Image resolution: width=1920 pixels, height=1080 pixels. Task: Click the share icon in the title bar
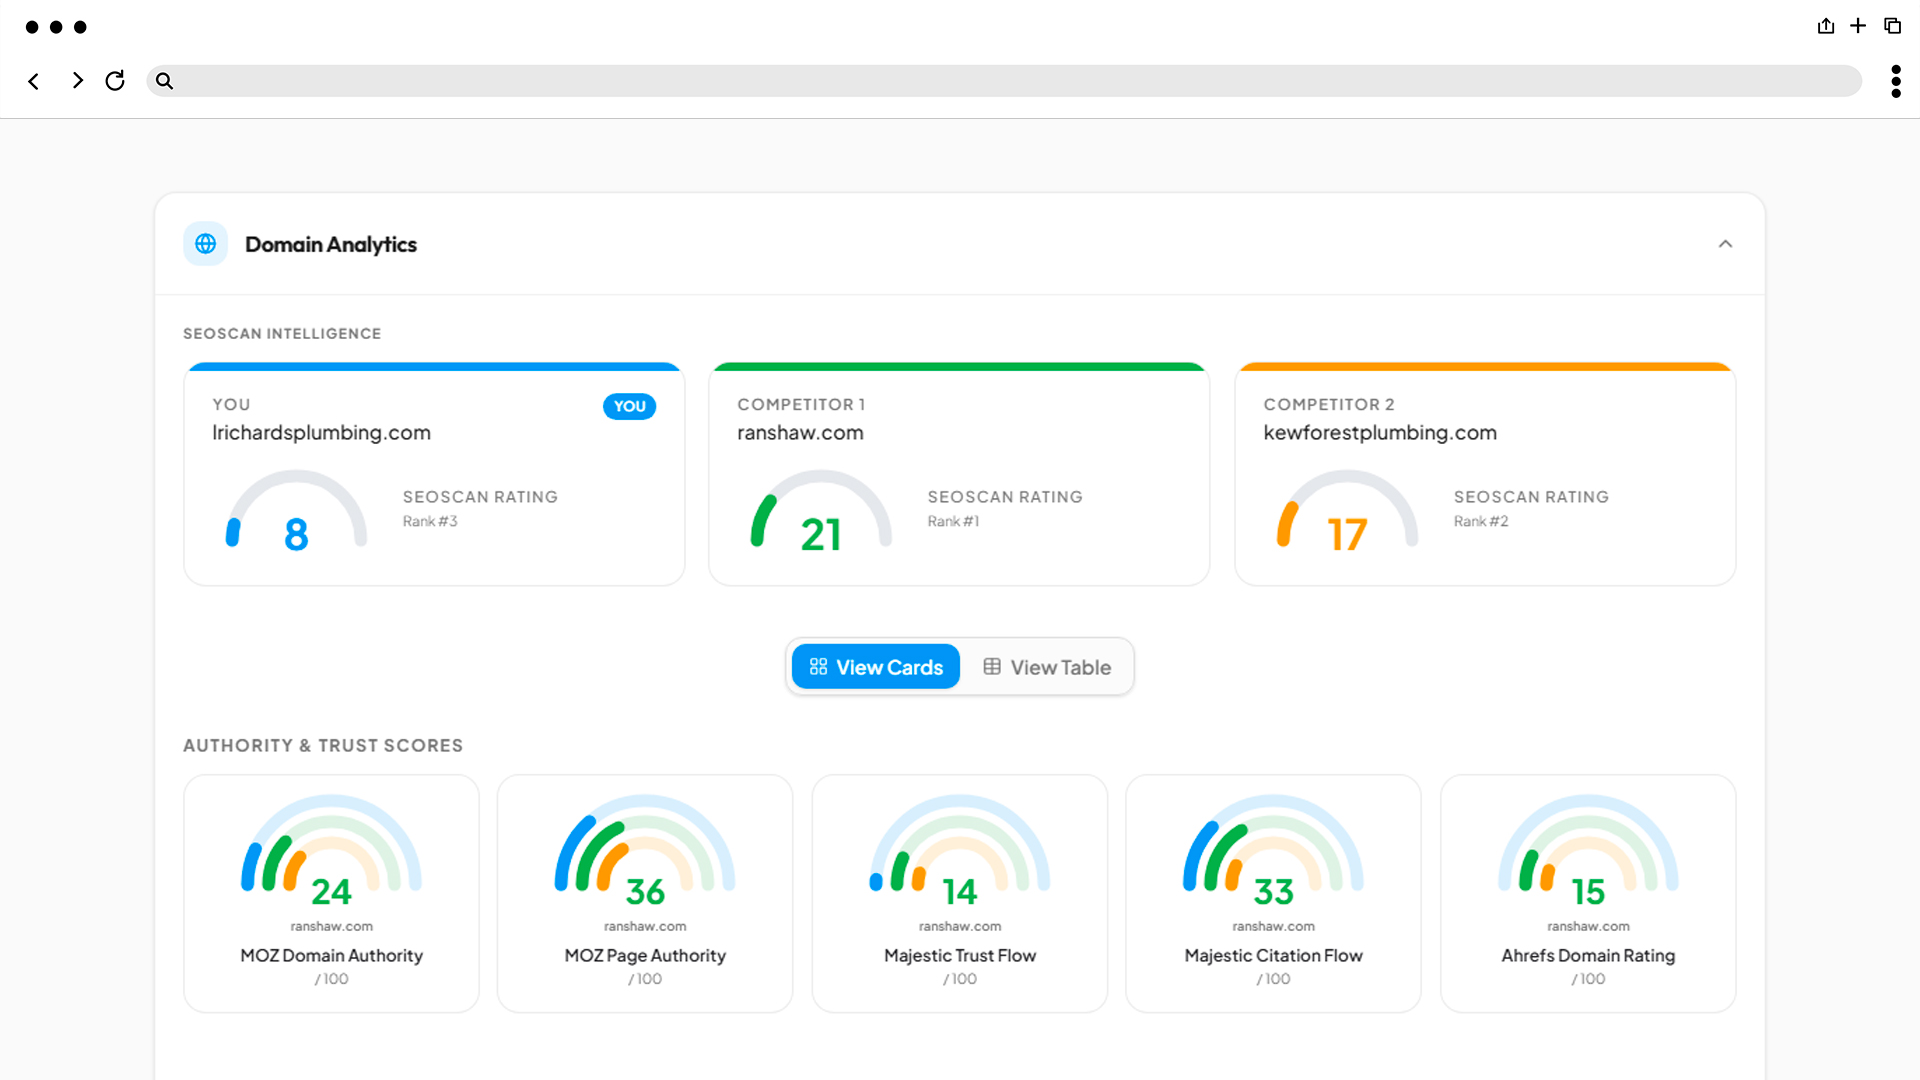pyautogui.click(x=1826, y=26)
